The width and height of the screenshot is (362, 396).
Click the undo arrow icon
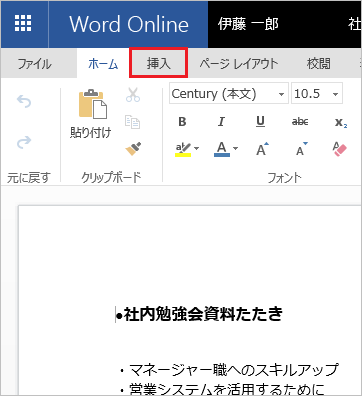[24, 101]
